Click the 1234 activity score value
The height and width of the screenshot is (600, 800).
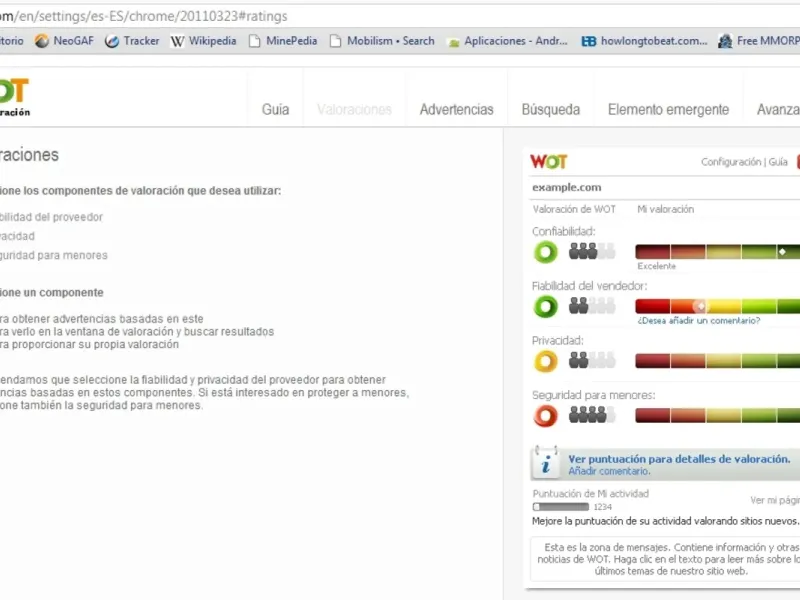point(603,507)
